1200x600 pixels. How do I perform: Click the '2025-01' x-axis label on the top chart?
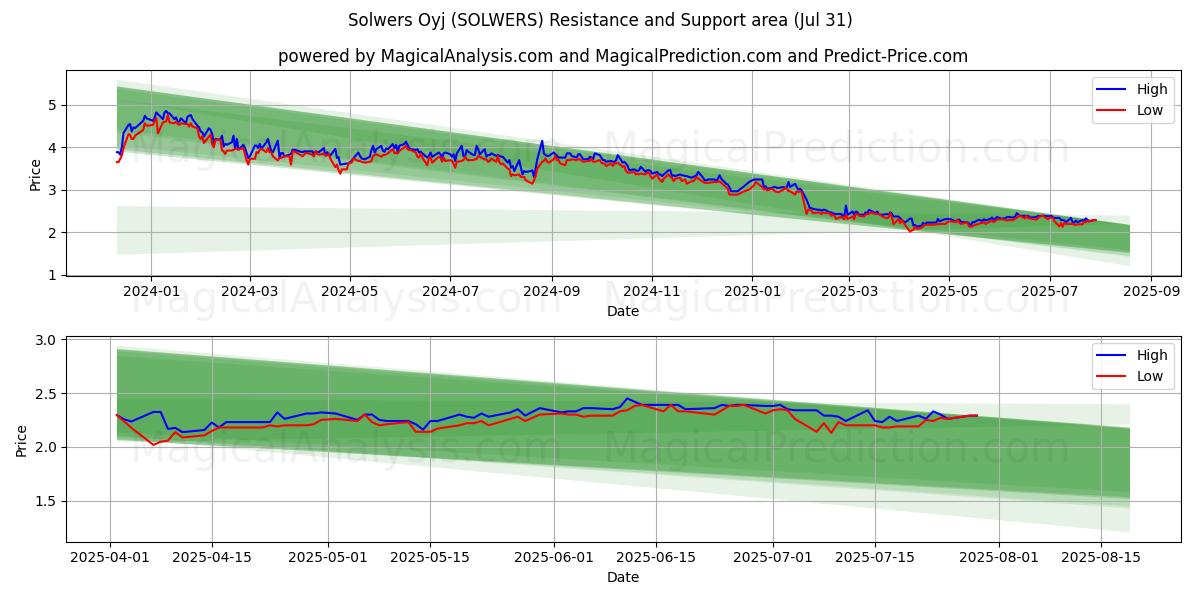[x=752, y=292]
